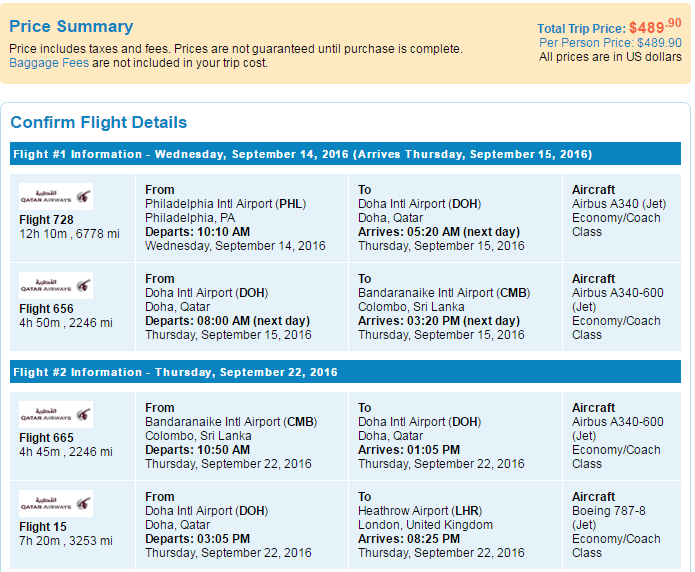Click Philadelphia Intl Airport (PHL) departure text
Image resolution: width=695 pixels, height=572 pixels.
click(226, 204)
